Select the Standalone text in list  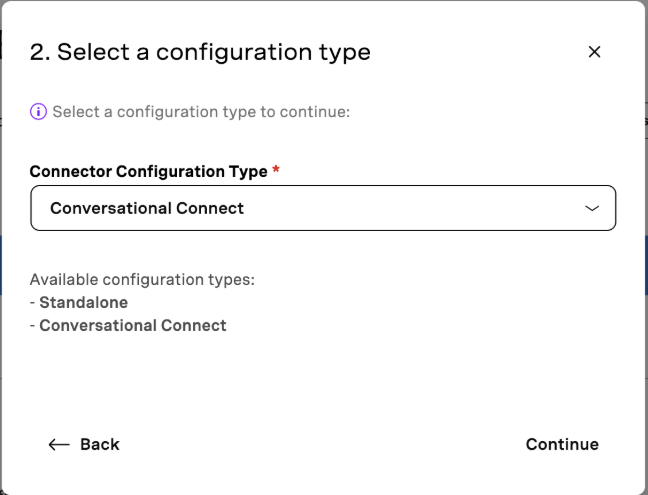coord(83,302)
